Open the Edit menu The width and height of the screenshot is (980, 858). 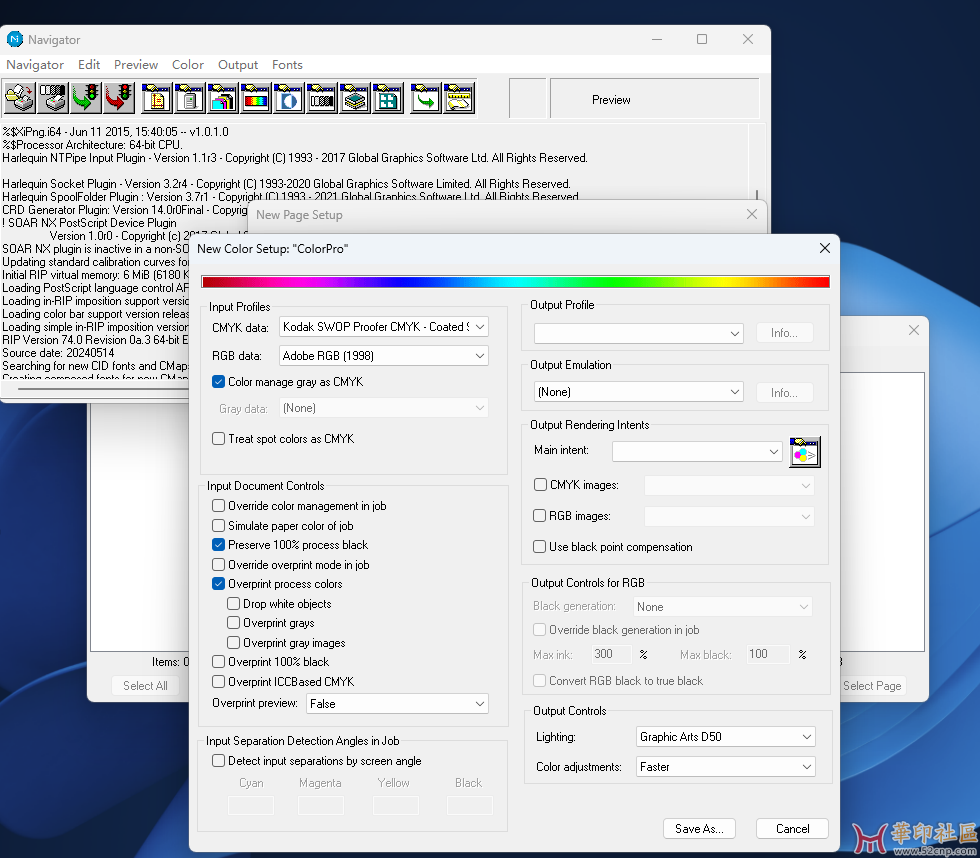click(89, 64)
